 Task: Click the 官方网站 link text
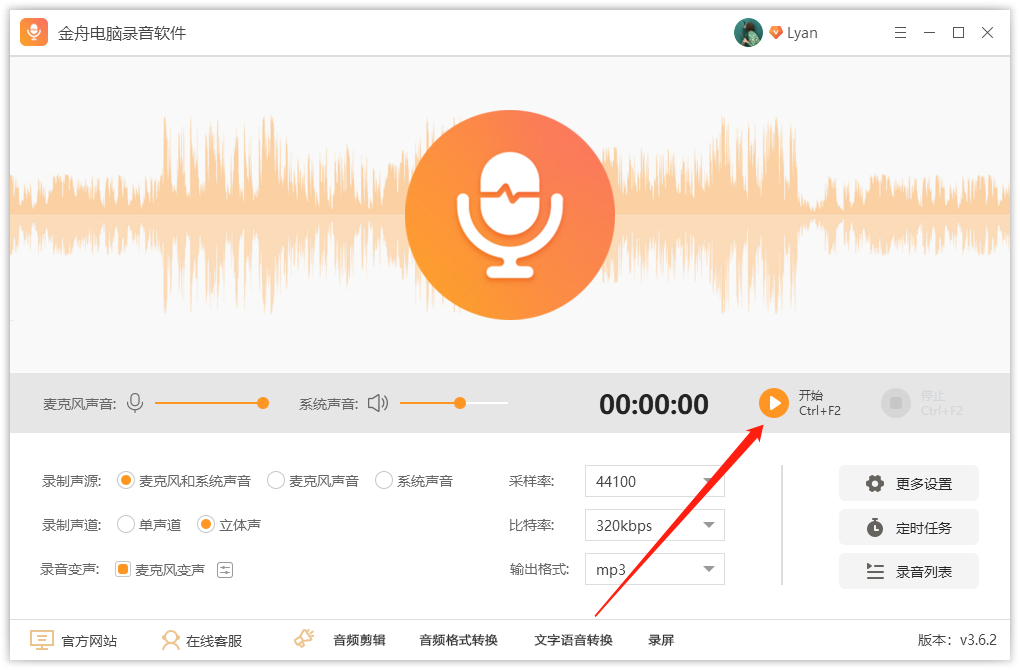(x=89, y=641)
